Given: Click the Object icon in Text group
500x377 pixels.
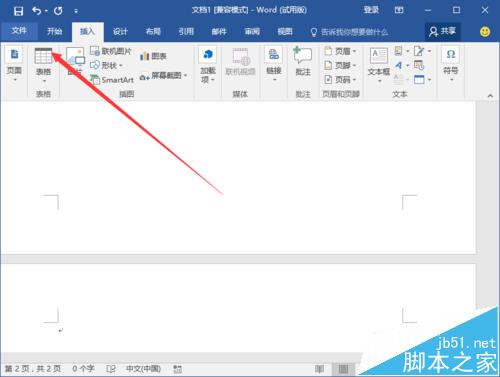Looking at the screenshot, I should pos(419,80).
